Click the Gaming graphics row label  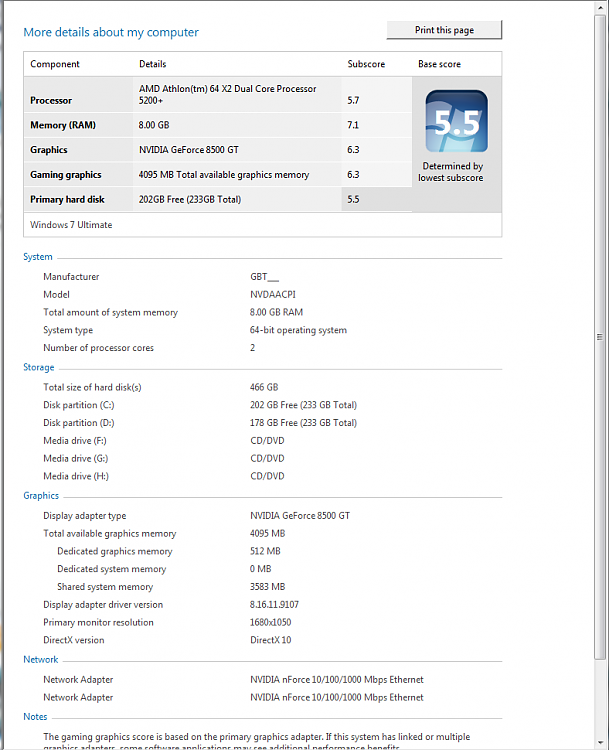coord(66,175)
